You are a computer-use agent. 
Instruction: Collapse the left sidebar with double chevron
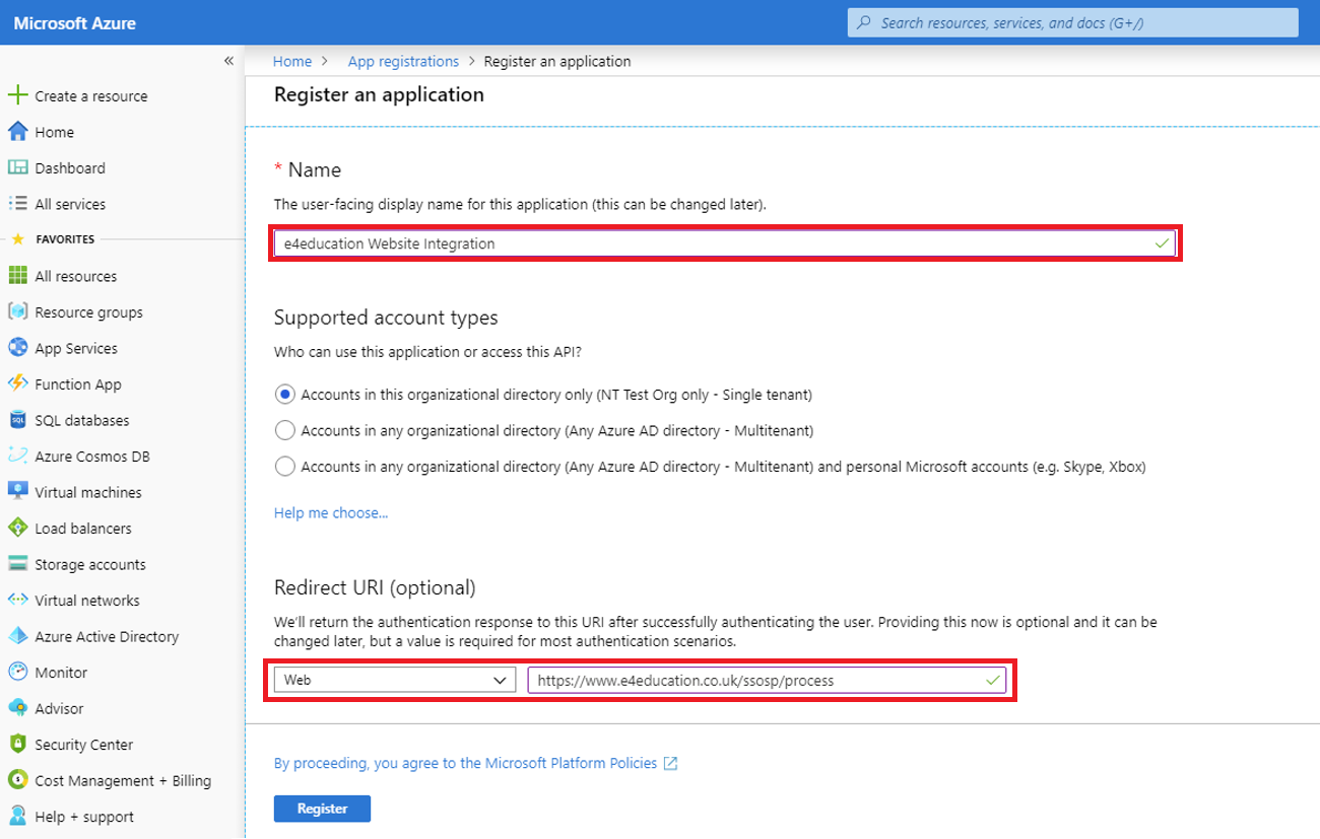(x=229, y=61)
